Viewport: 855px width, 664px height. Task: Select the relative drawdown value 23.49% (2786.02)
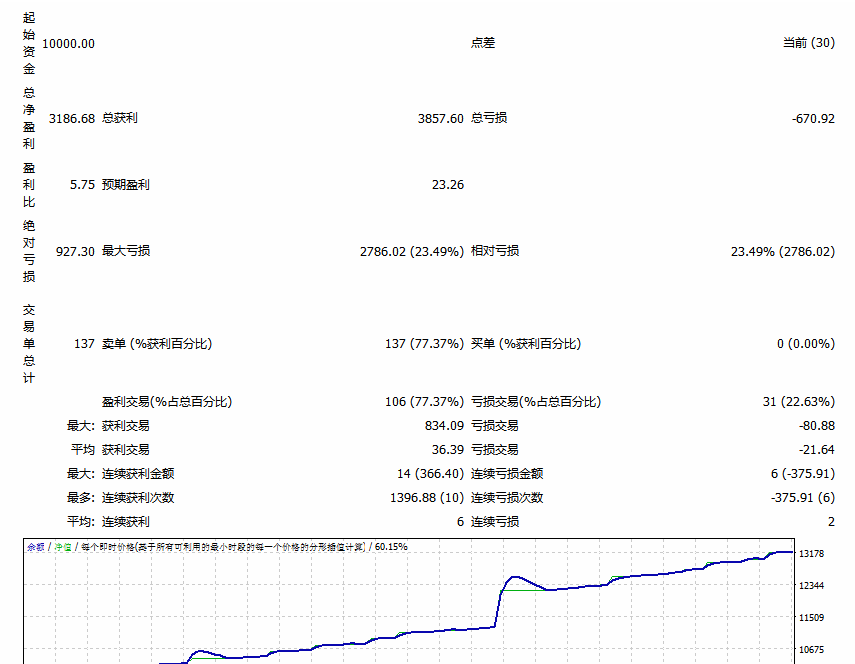[x=782, y=251]
